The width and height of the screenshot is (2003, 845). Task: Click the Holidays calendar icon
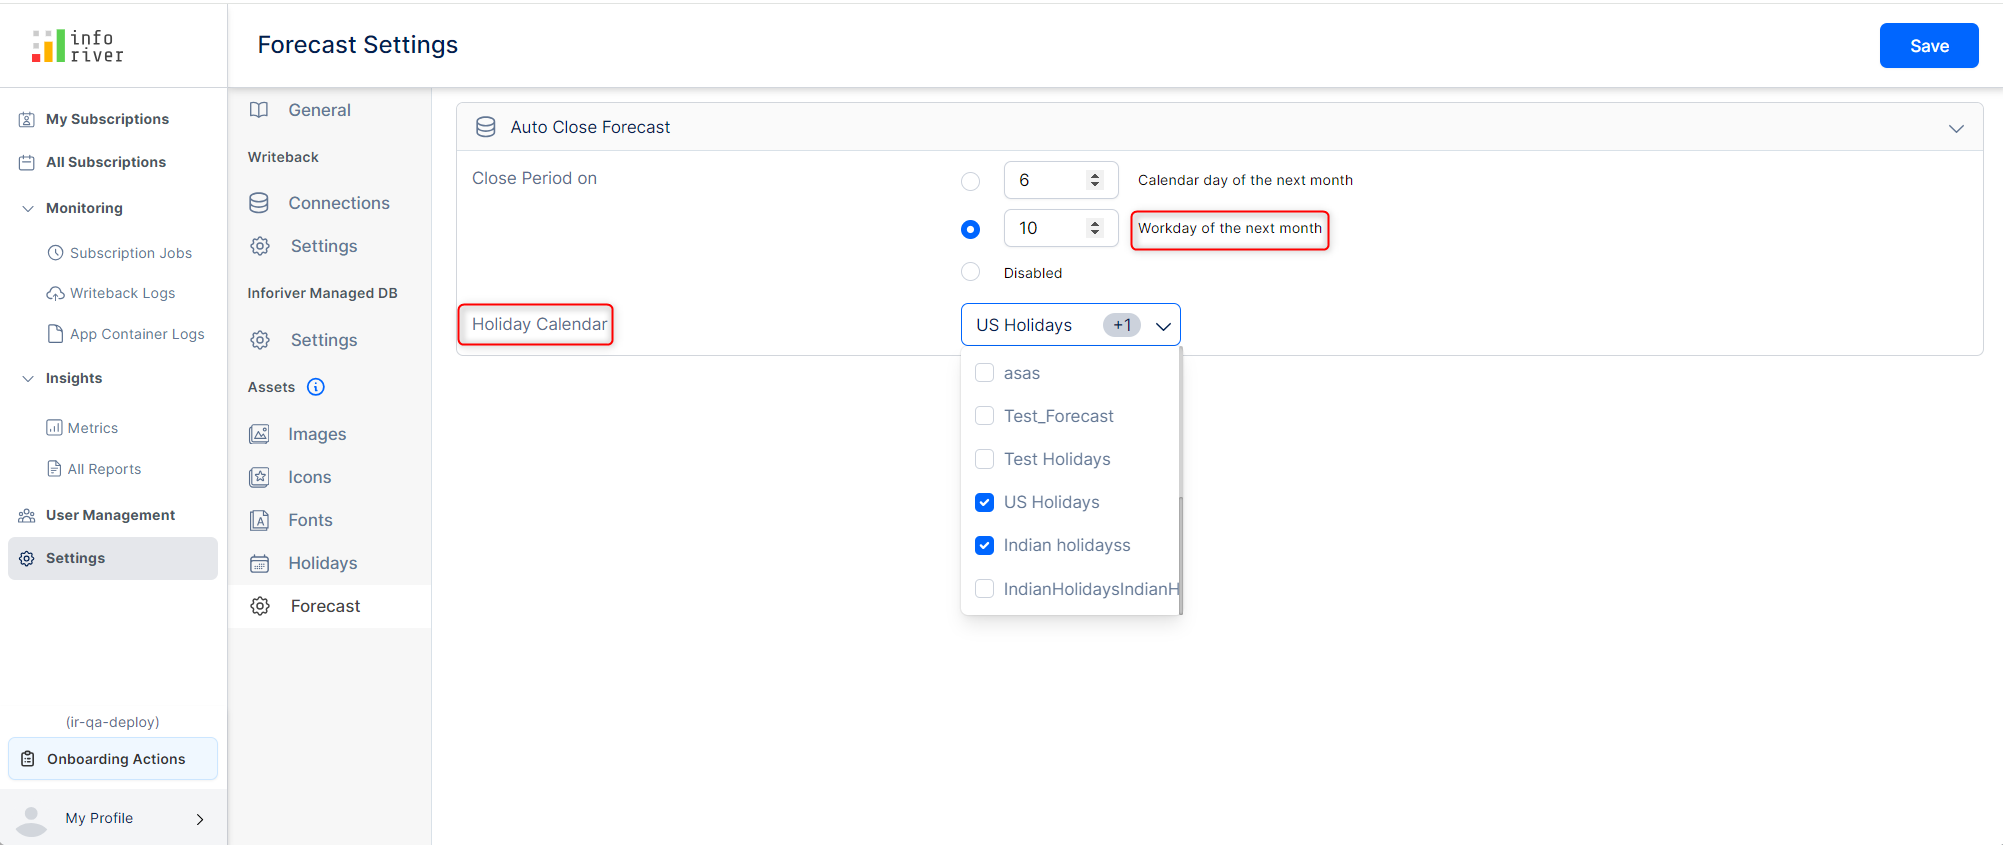pos(259,563)
